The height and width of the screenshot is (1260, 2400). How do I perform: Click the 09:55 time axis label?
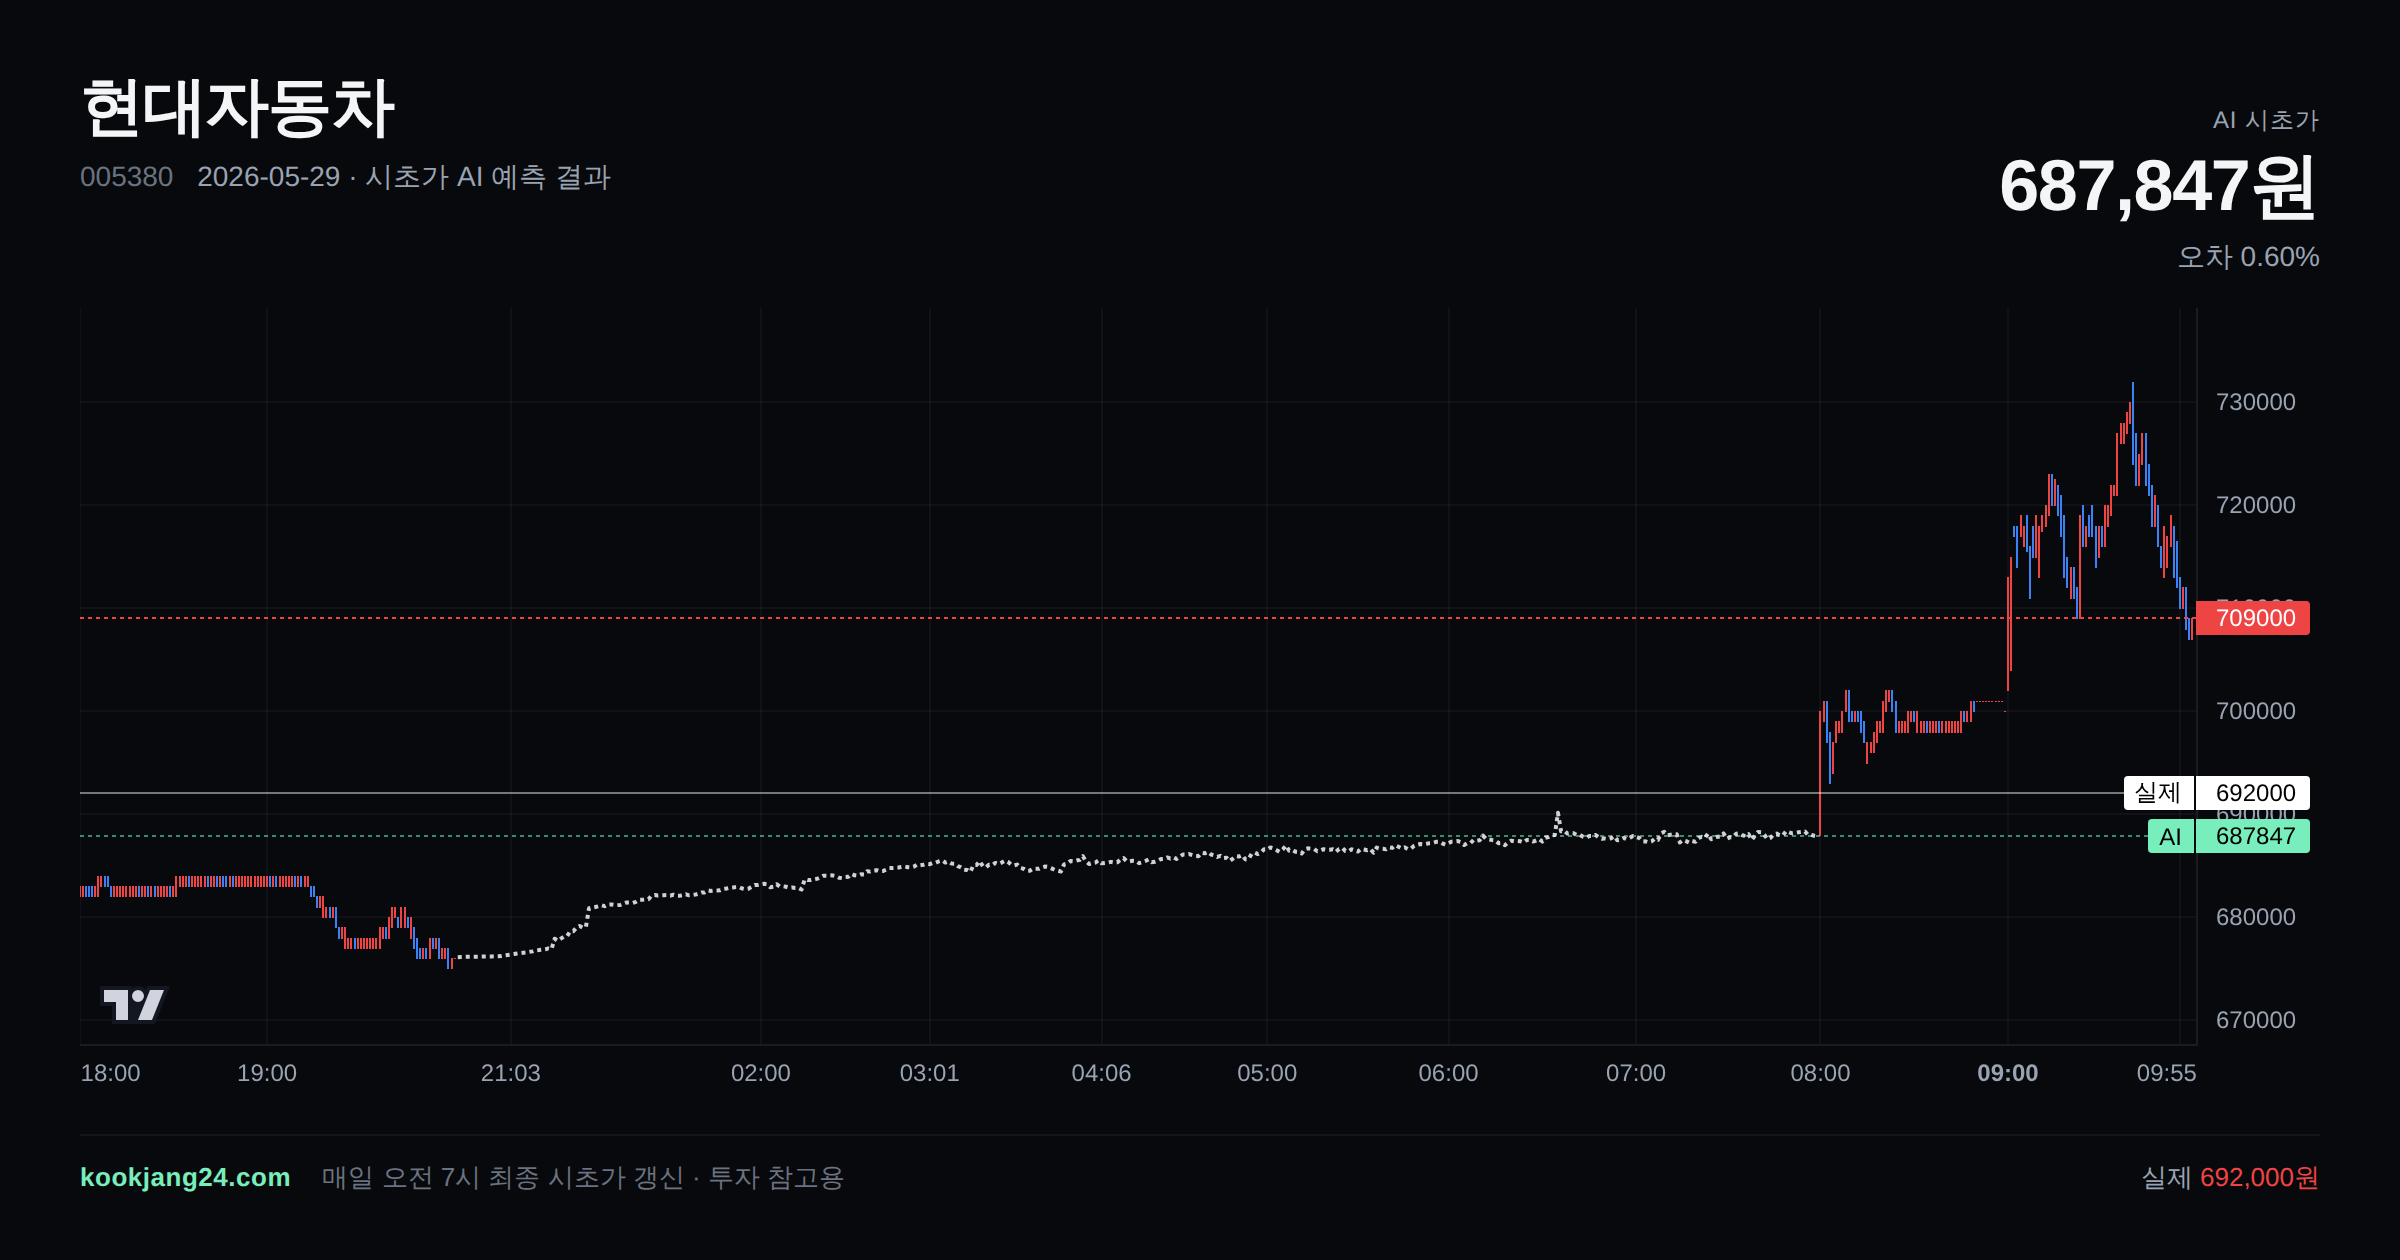[2167, 1073]
